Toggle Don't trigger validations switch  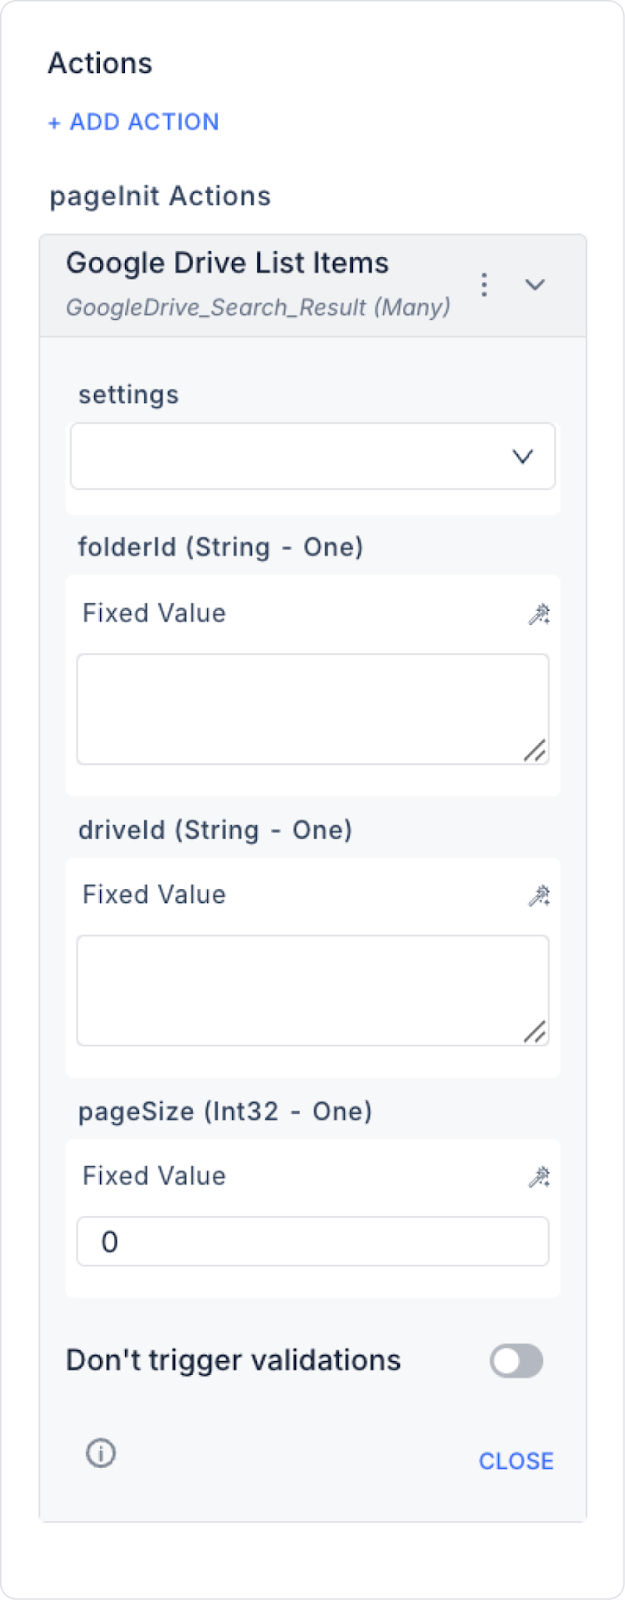(516, 1361)
